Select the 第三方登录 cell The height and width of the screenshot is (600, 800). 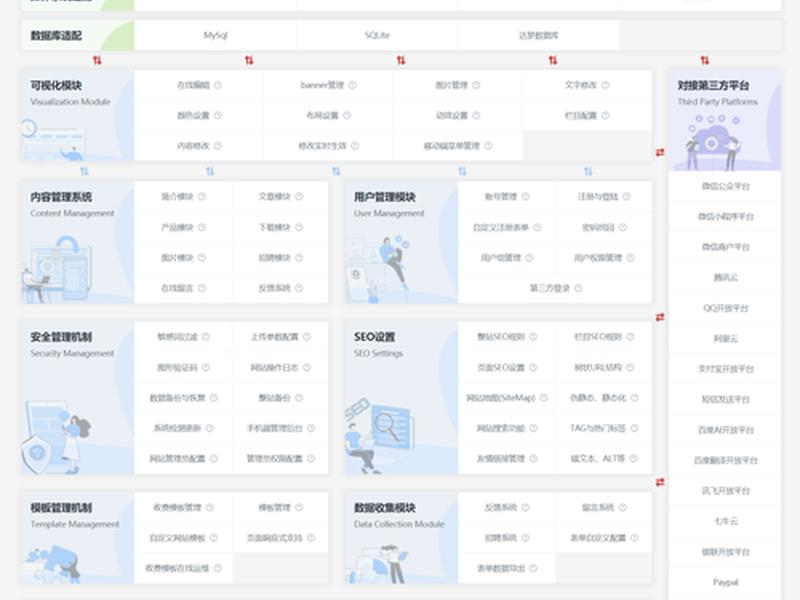(555, 288)
